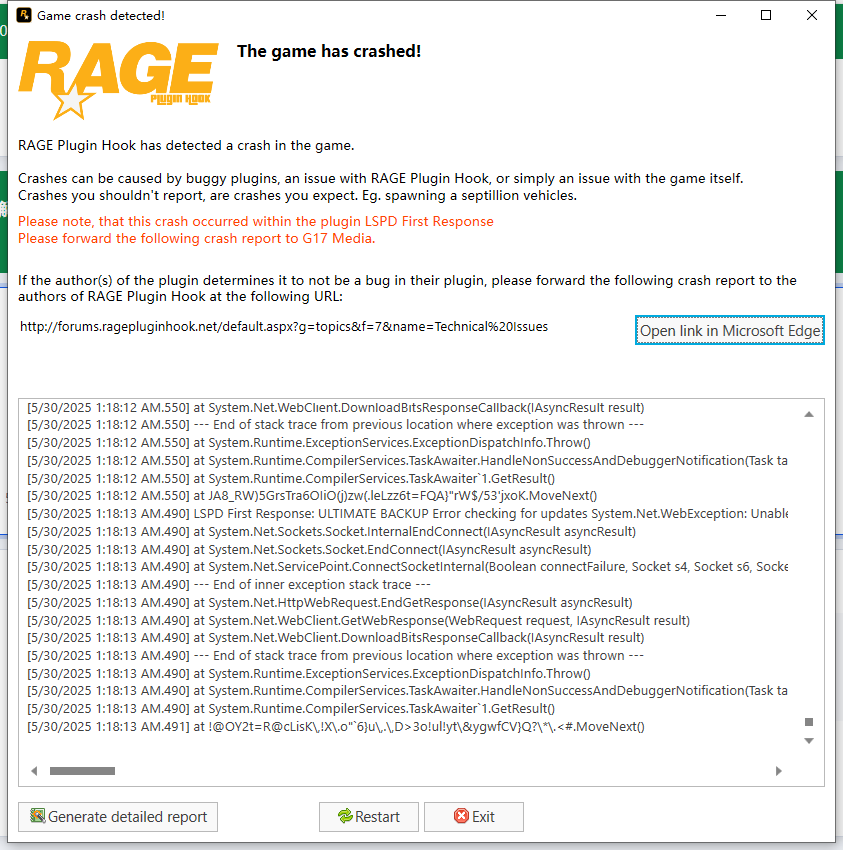This screenshot has width=843, height=850.
Task: Click the 'End of inner exception stack trace' line
Action: coord(229,584)
